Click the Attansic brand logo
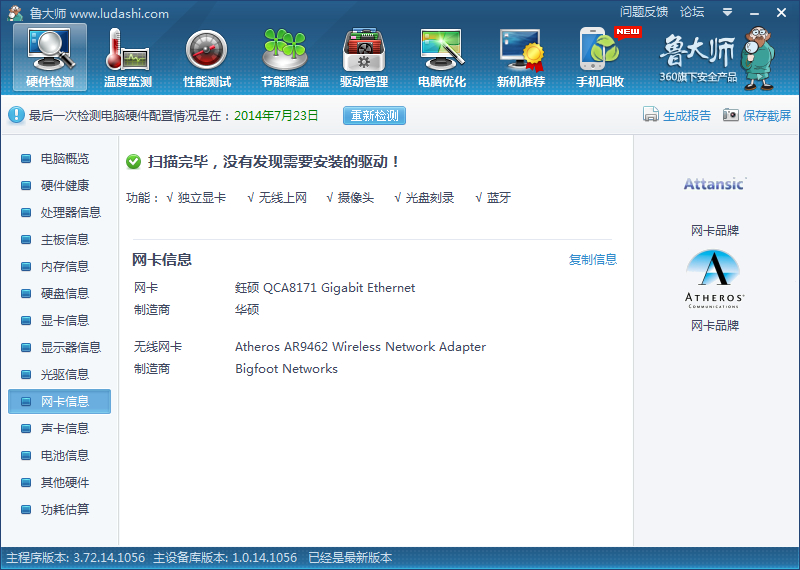Viewport: 800px width, 570px height. (x=715, y=184)
